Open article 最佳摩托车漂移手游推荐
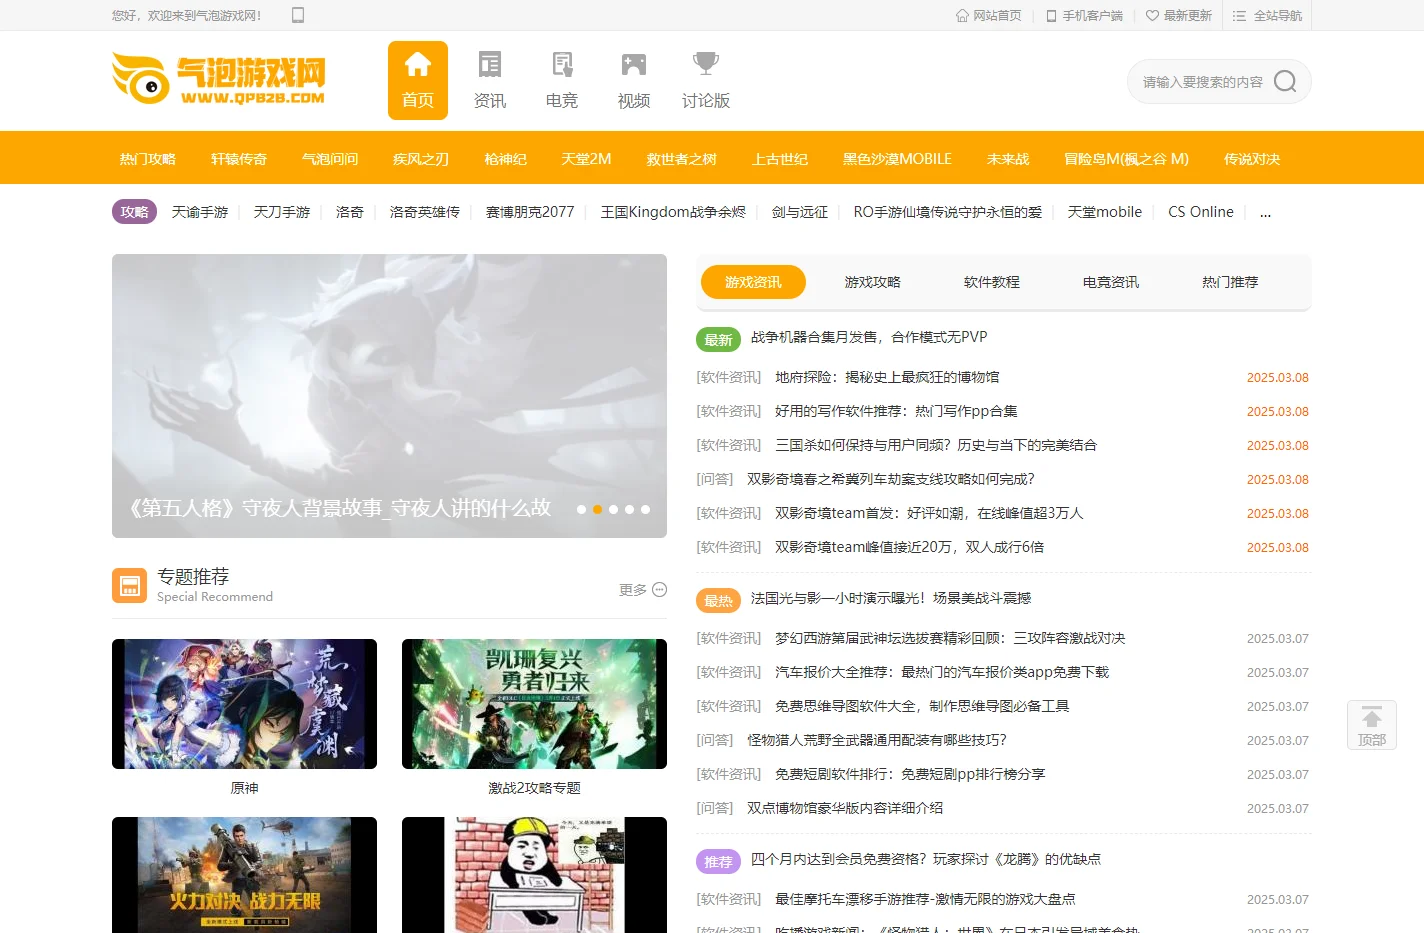Screen dimensions: 1424x933 [925, 899]
